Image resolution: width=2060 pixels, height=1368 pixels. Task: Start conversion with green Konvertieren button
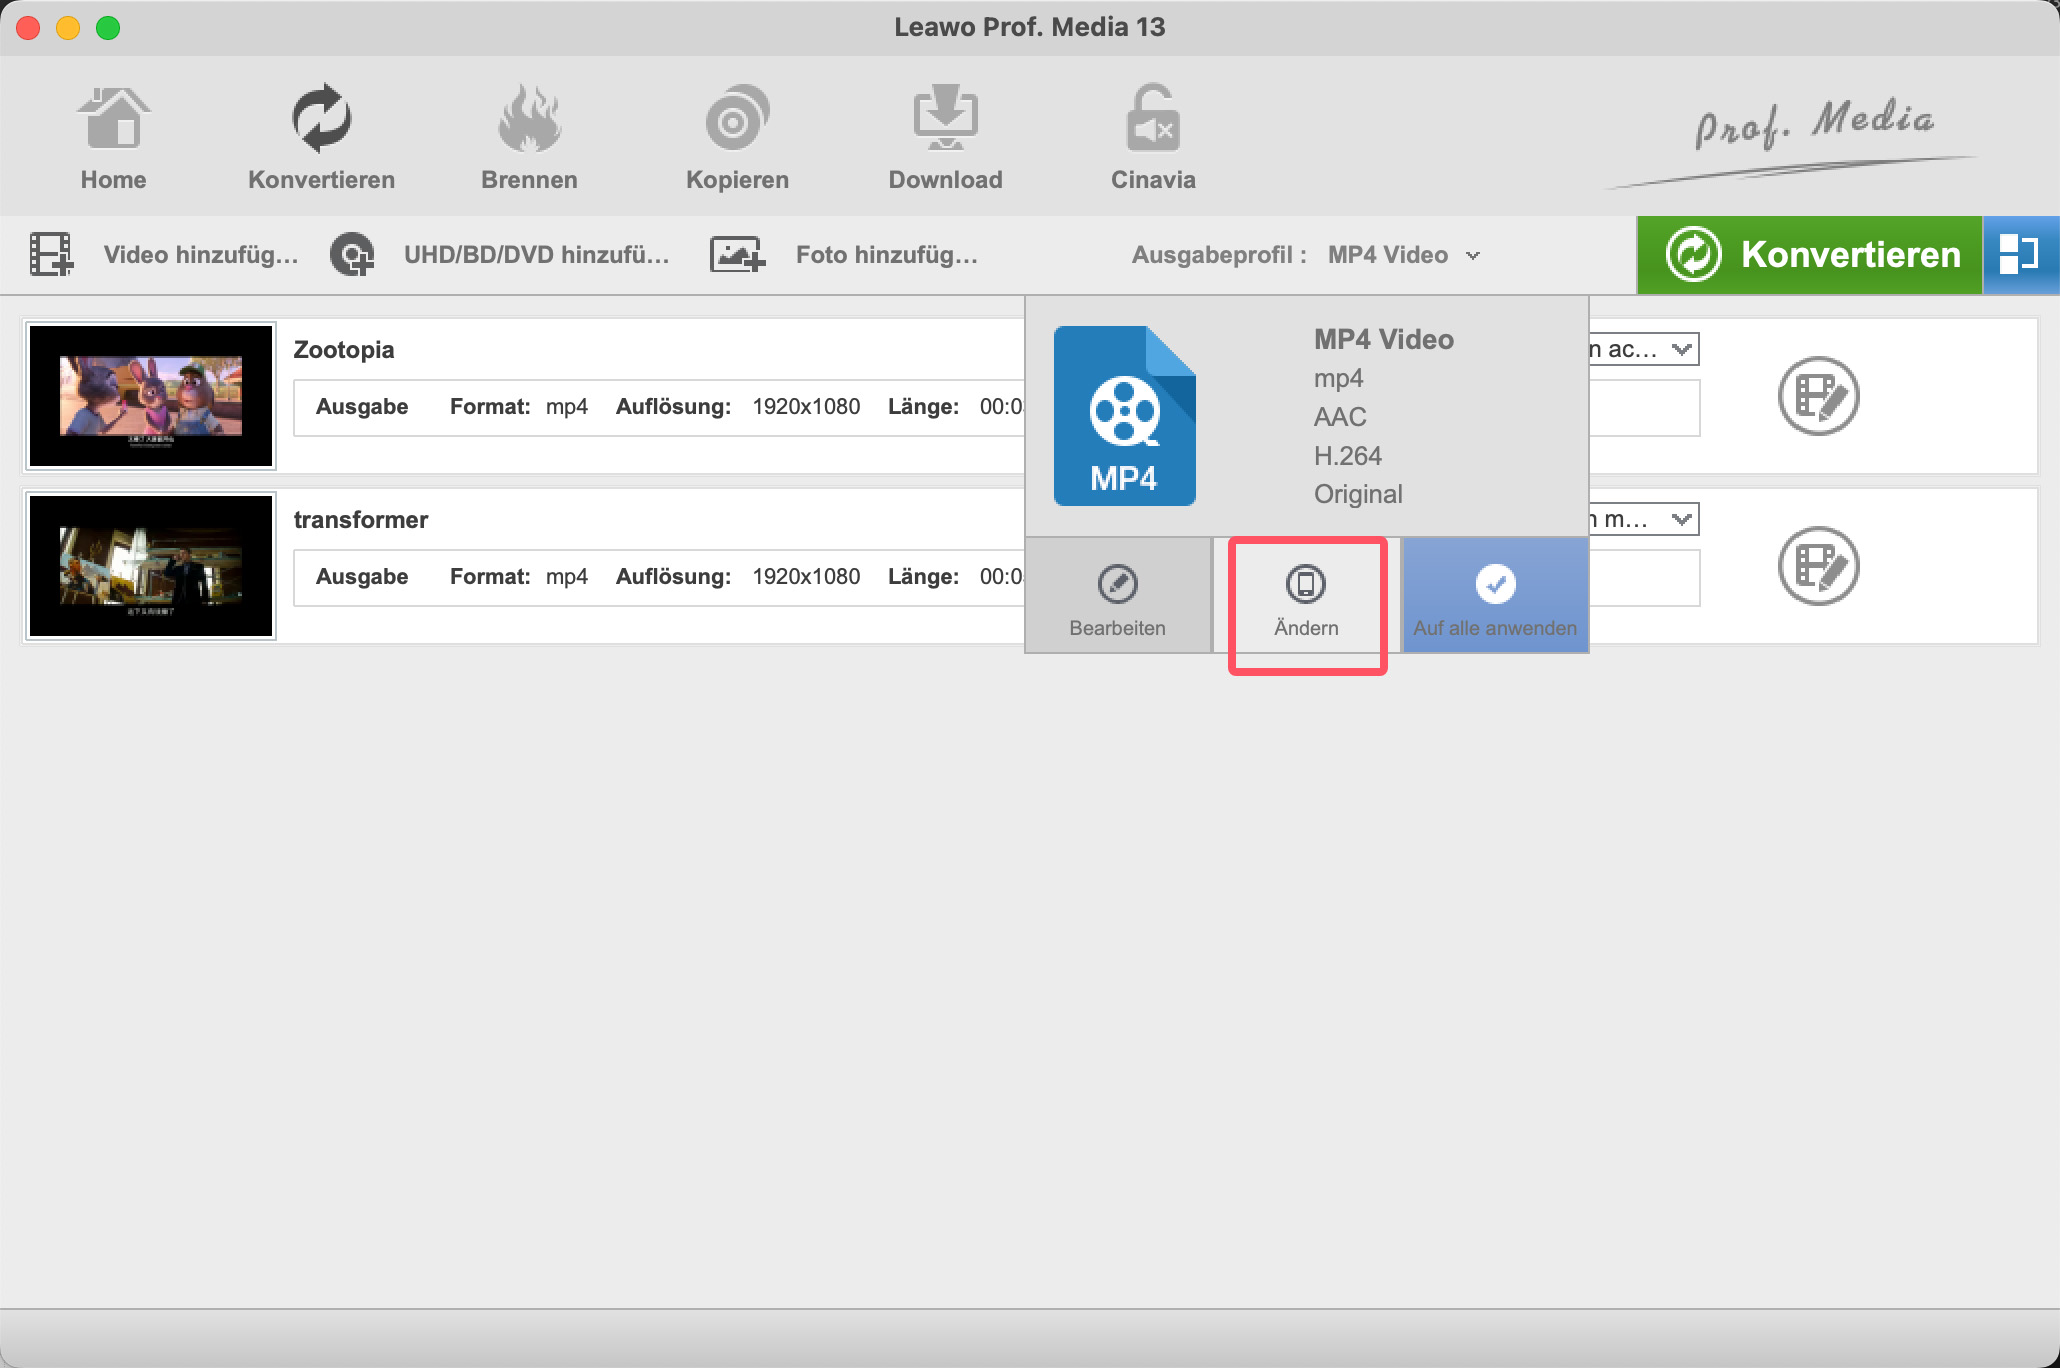point(1809,255)
